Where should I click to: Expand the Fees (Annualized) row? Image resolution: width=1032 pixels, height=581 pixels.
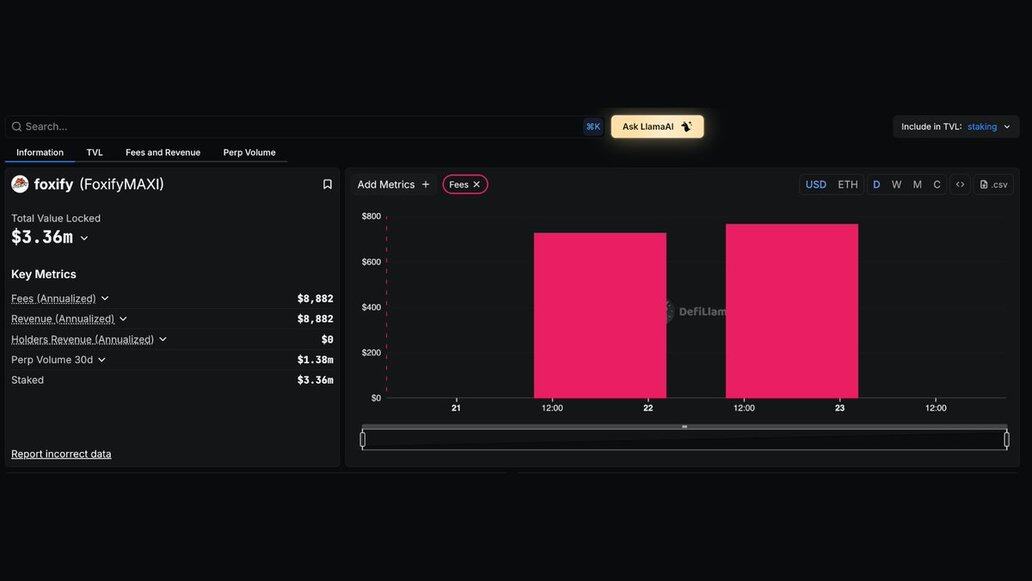coord(105,298)
